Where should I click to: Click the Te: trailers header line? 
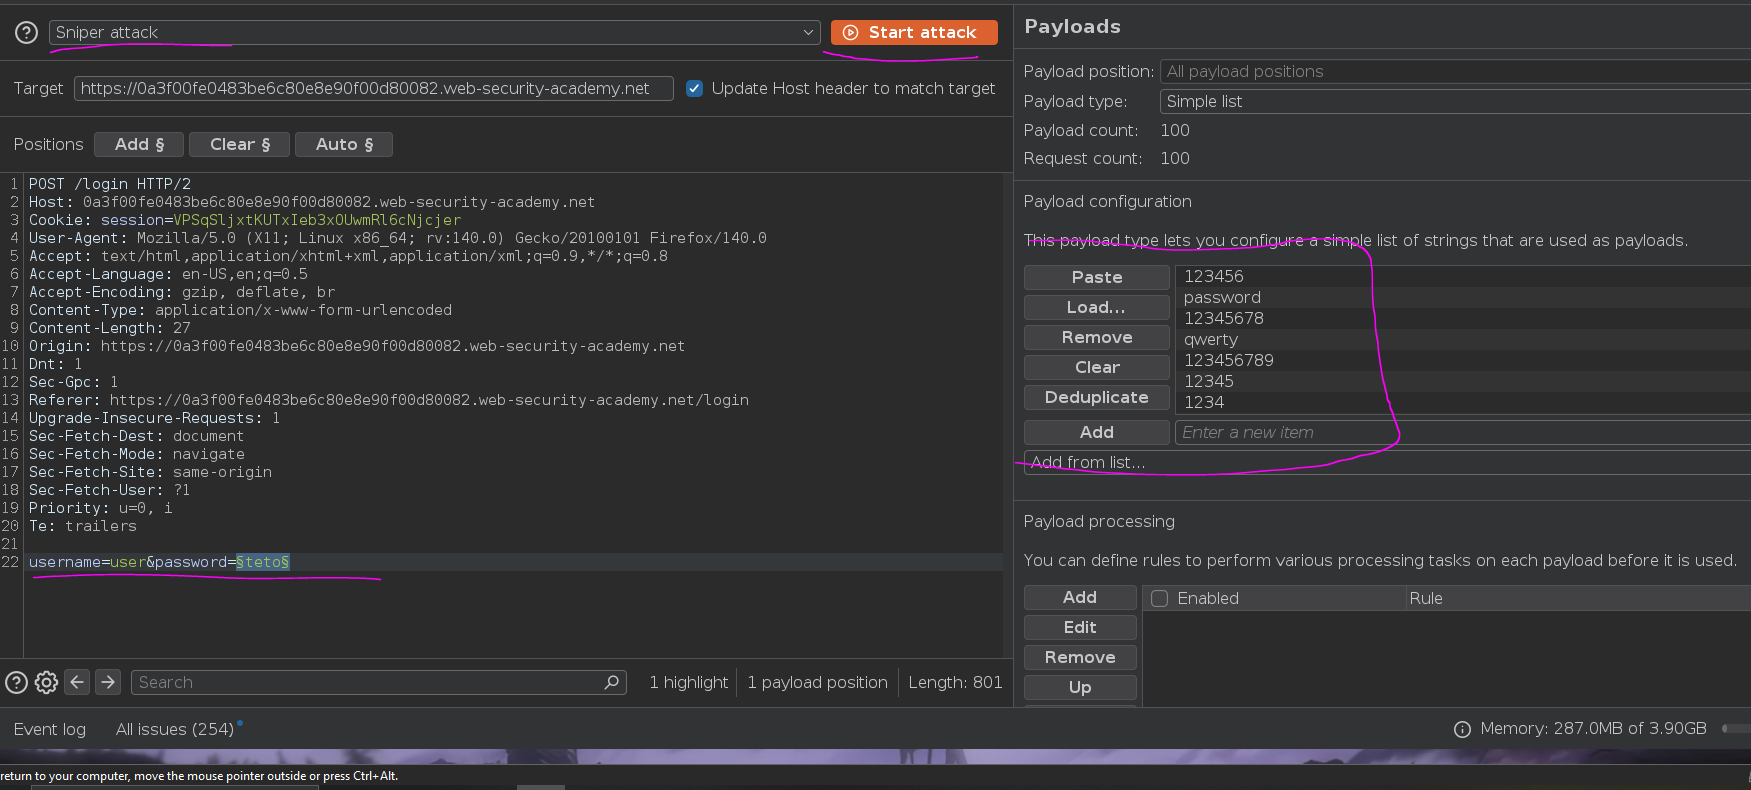(83, 526)
